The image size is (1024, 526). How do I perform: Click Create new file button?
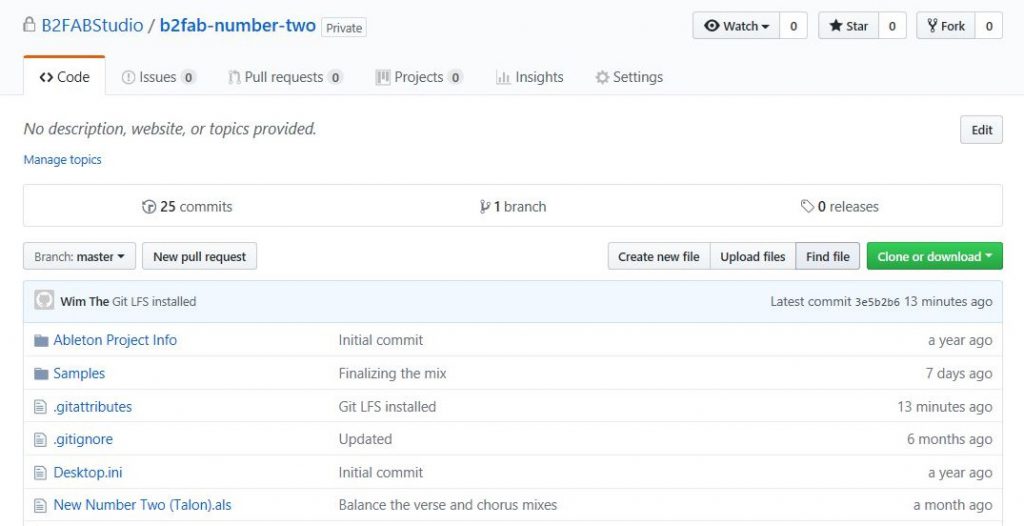pos(658,256)
